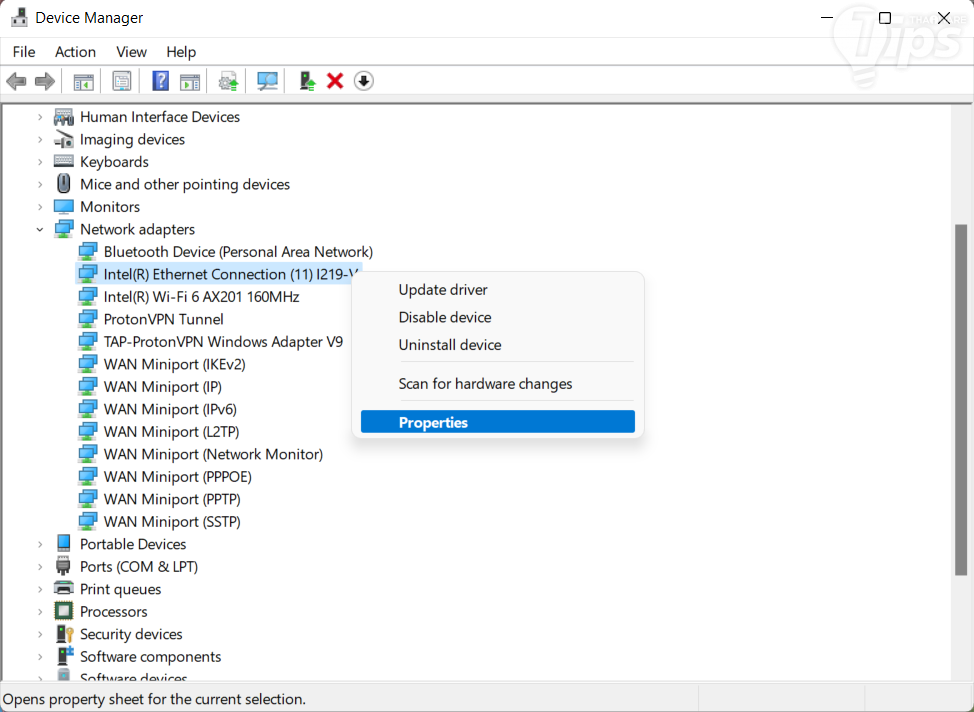This screenshot has height=712, width=974.
Task: Click the Imaging devices category icon
Action: tap(63, 139)
